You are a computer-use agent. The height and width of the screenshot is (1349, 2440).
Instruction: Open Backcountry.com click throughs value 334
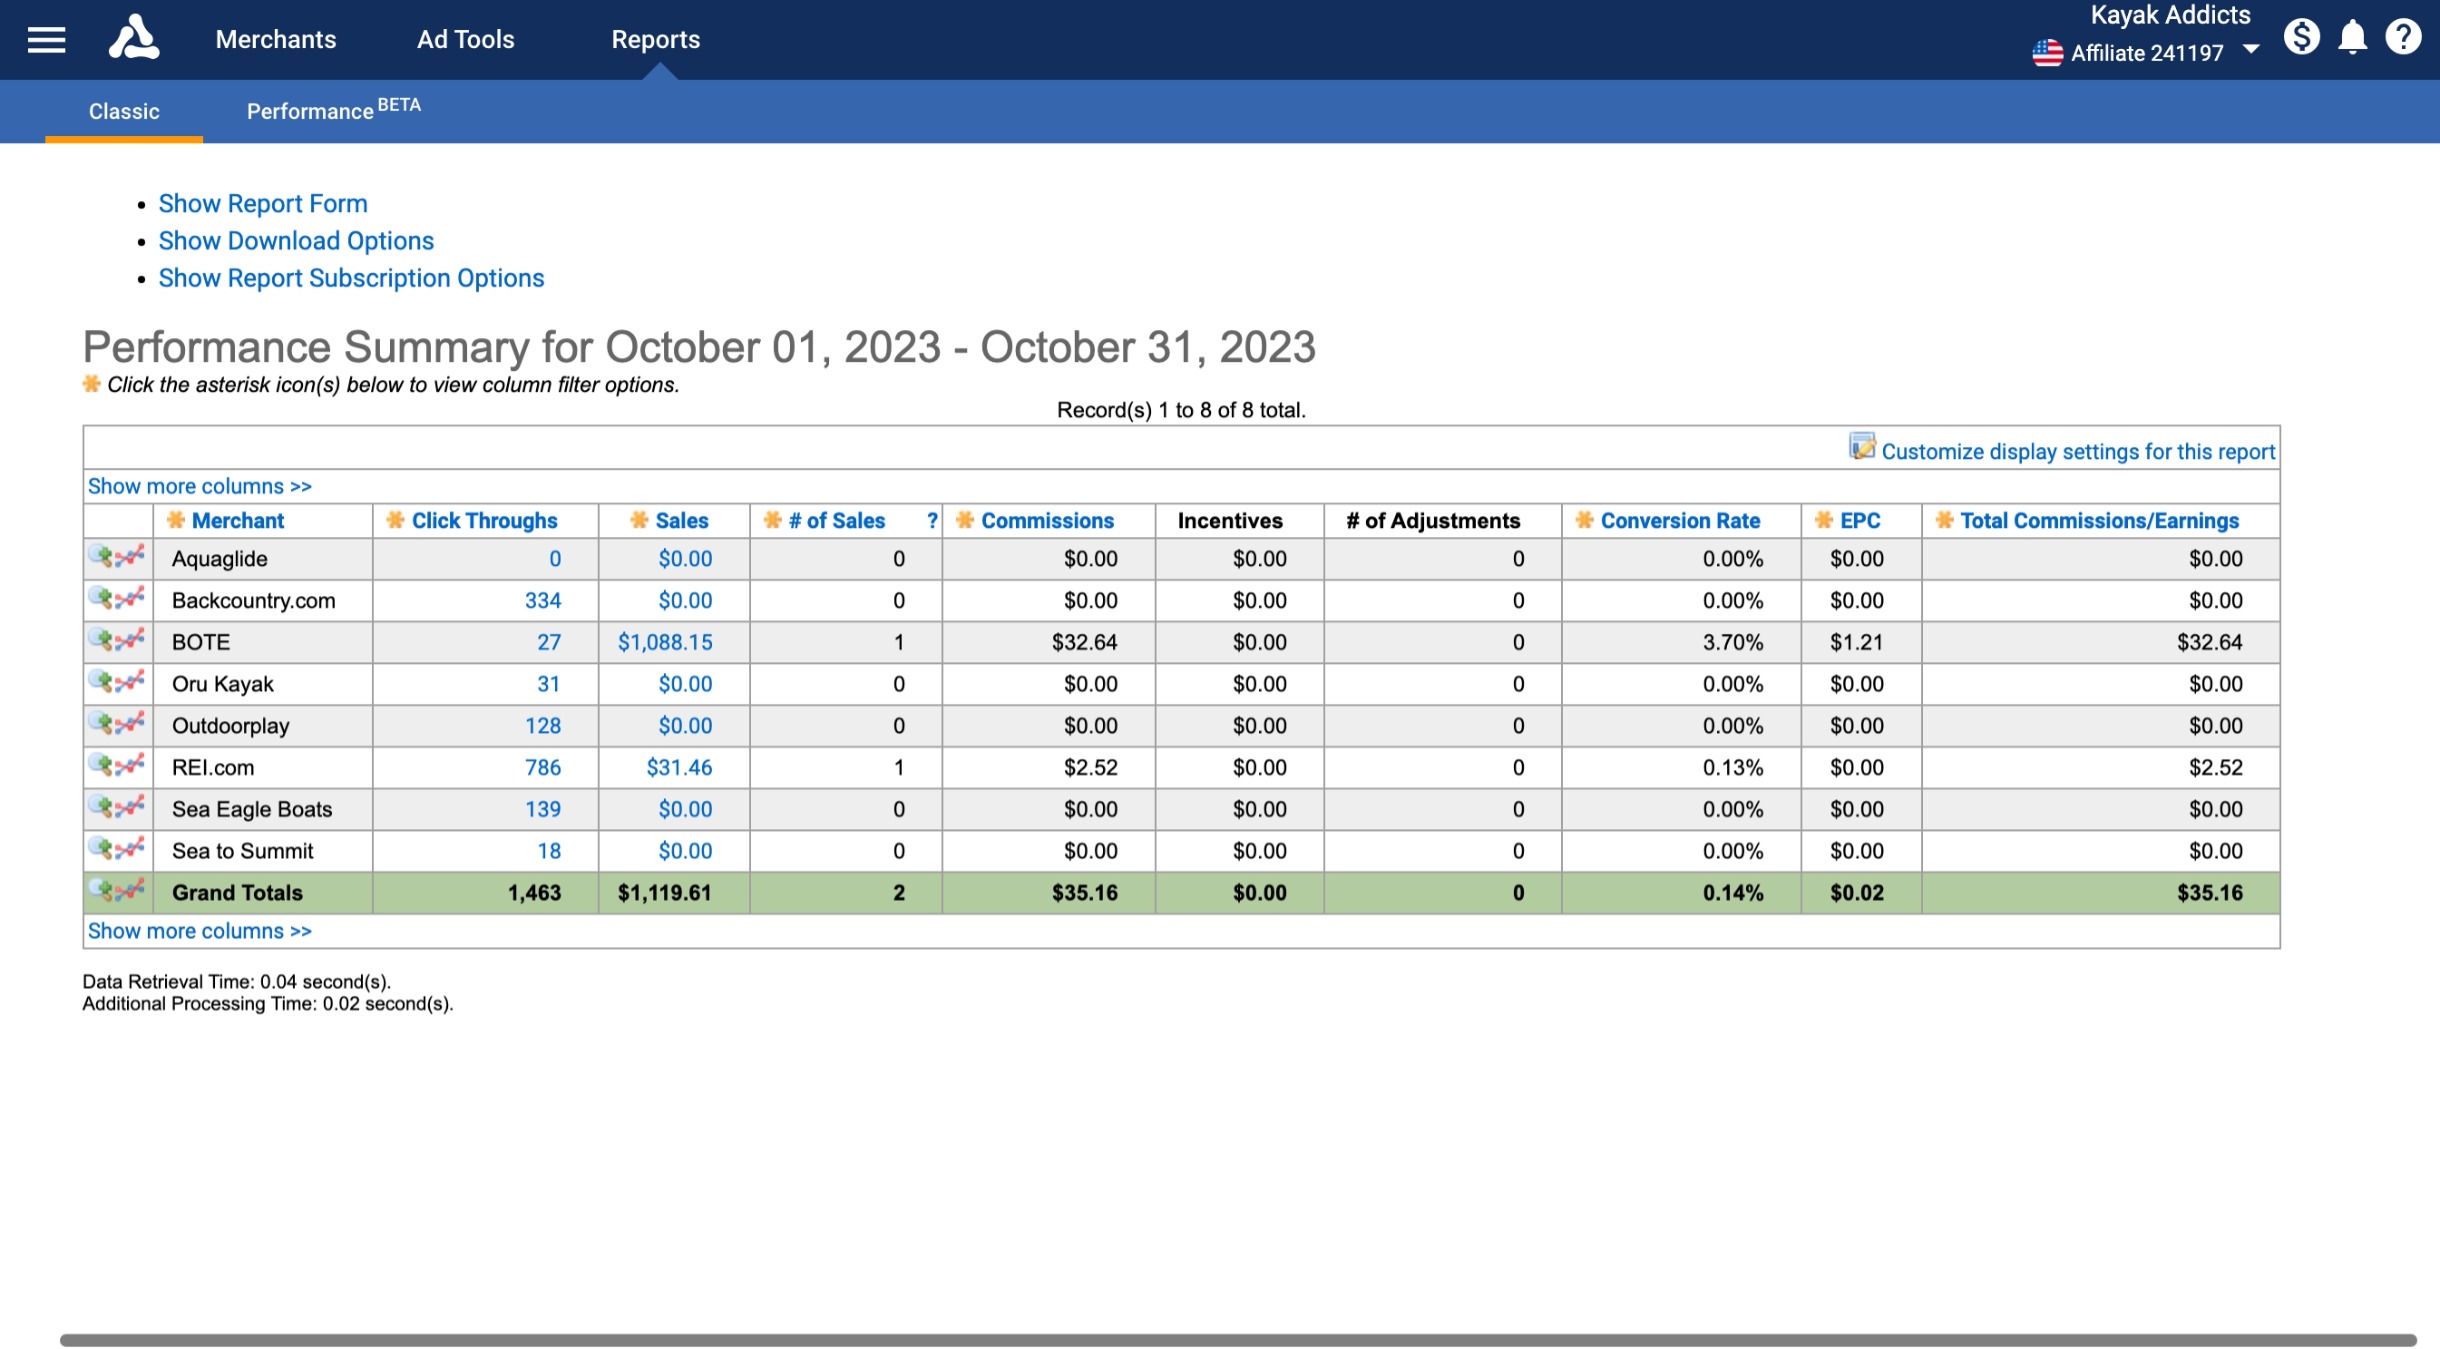coord(543,600)
